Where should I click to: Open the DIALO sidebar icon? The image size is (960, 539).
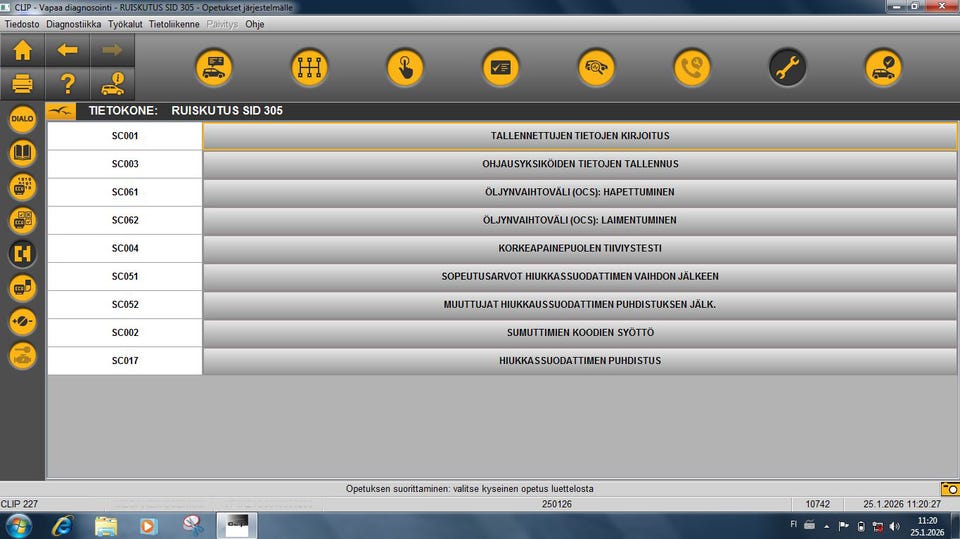[22, 119]
